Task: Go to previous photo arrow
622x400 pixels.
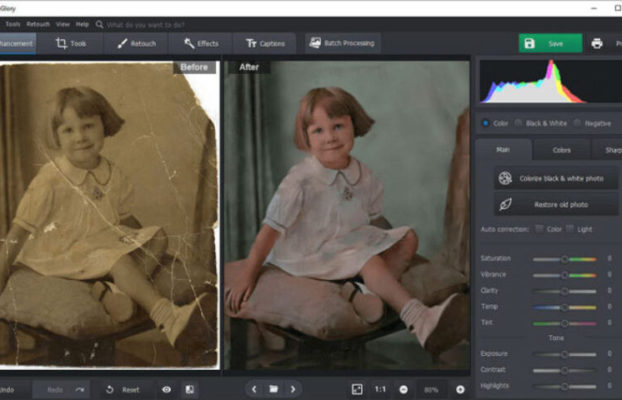Action: point(254,389)
